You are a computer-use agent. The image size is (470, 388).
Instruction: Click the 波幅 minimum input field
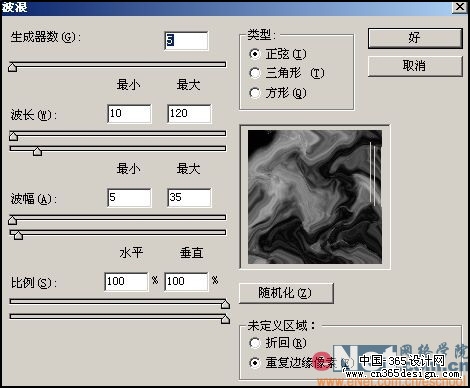(x=129, y=198)
